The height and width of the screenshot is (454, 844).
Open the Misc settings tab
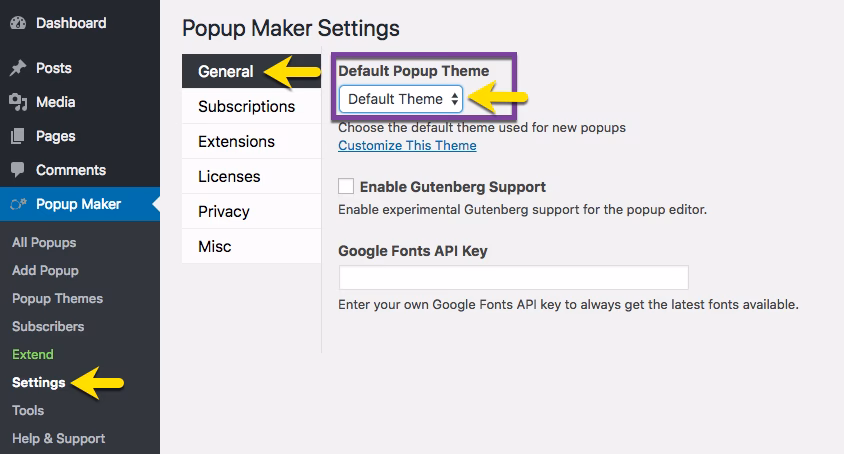(x=215, y=246)
